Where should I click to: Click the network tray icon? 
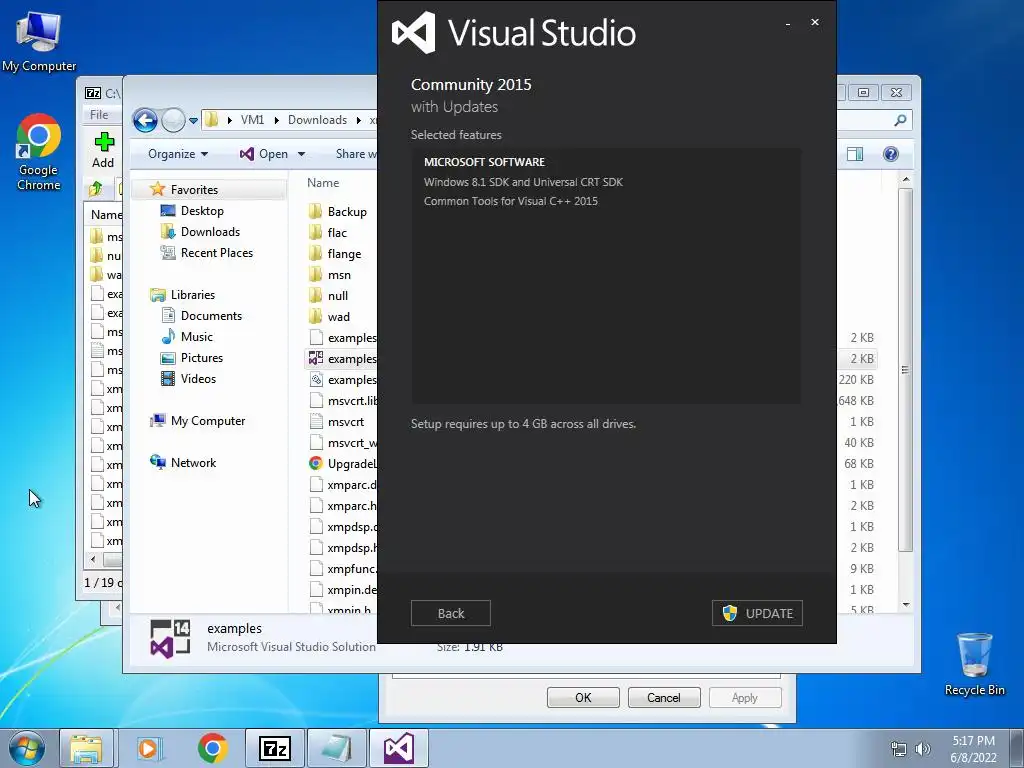tap(899, 749)
